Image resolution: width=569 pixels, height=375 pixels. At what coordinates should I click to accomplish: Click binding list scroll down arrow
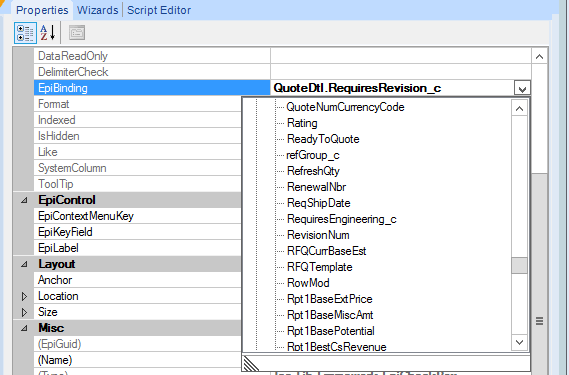[x=519, y=342]
